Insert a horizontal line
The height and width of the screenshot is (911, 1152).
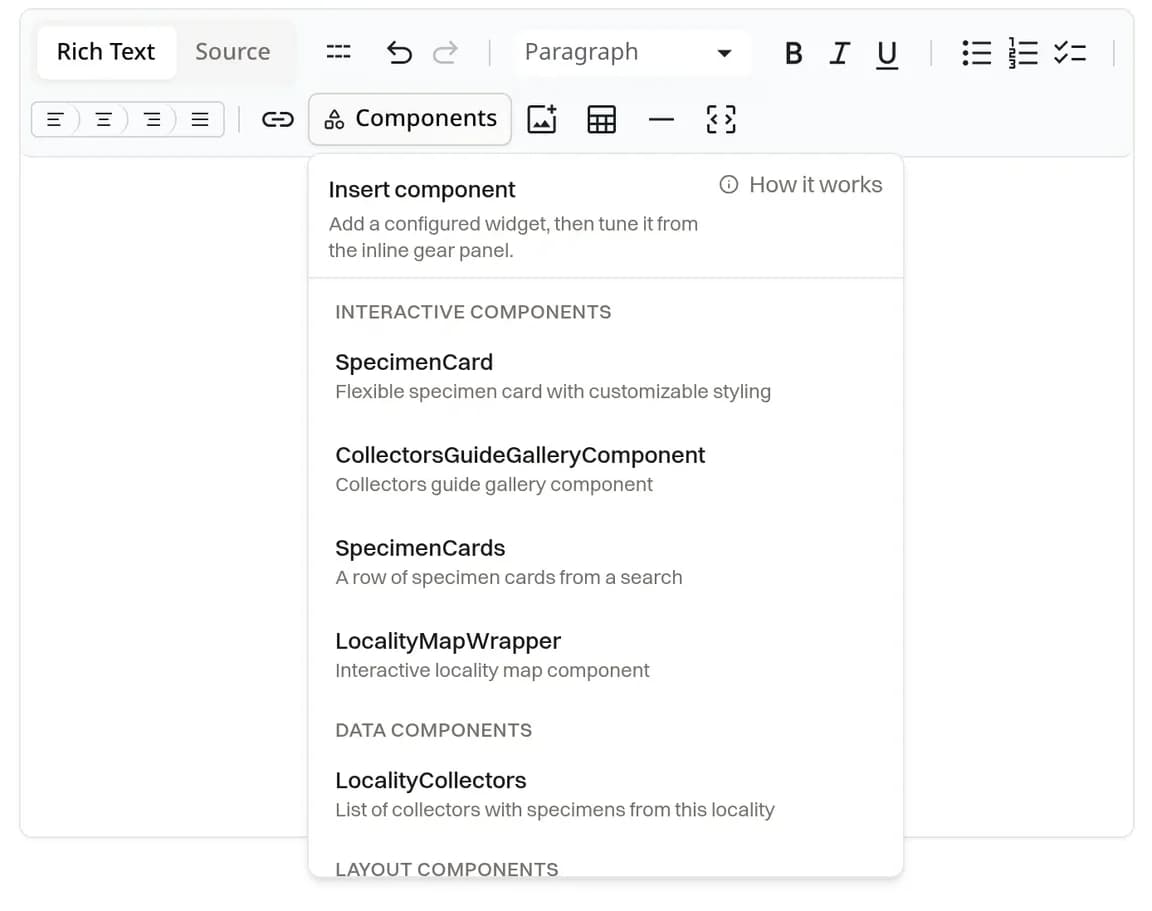pyautogui.click(x=661, y=119)
